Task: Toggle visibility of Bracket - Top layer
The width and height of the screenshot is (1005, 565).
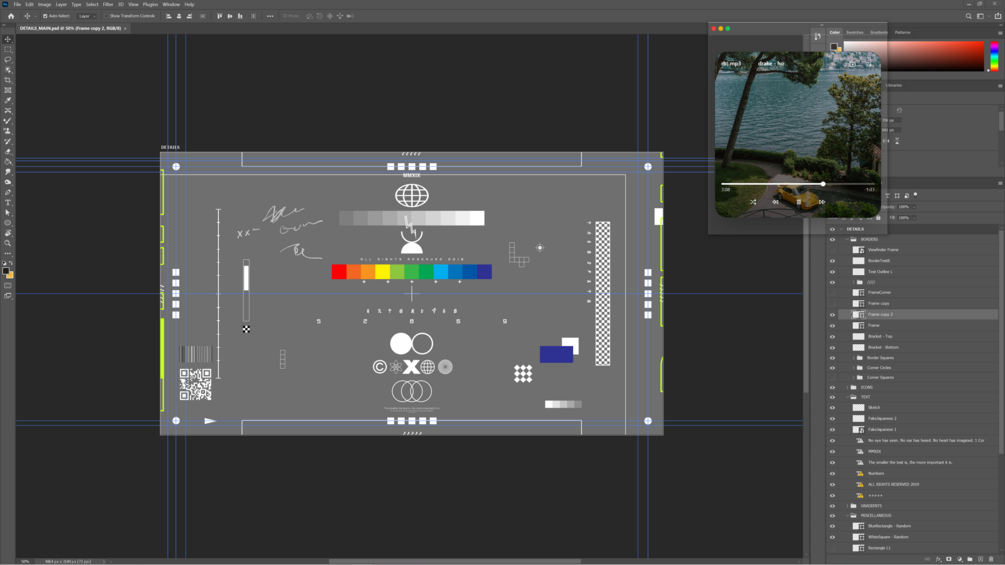Action: coord(833,336)
